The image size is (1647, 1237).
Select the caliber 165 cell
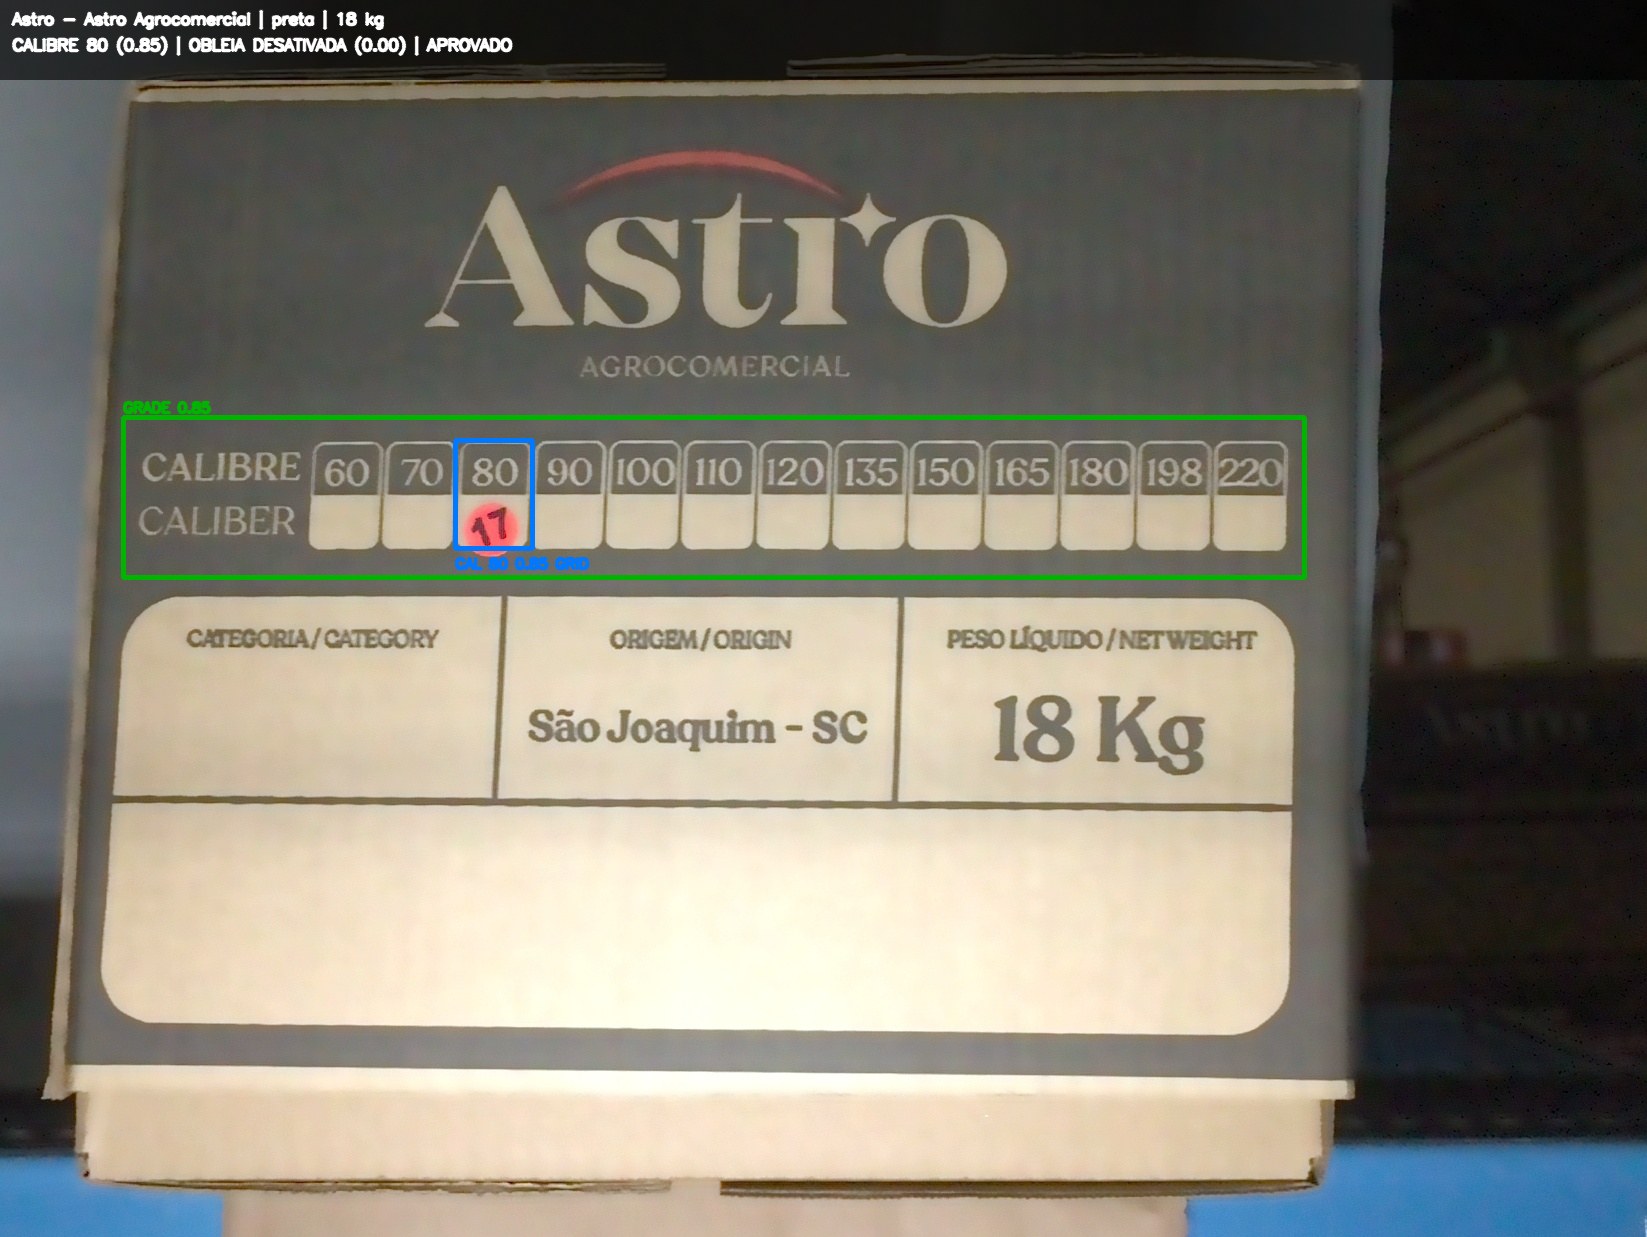pos(1021,495)
